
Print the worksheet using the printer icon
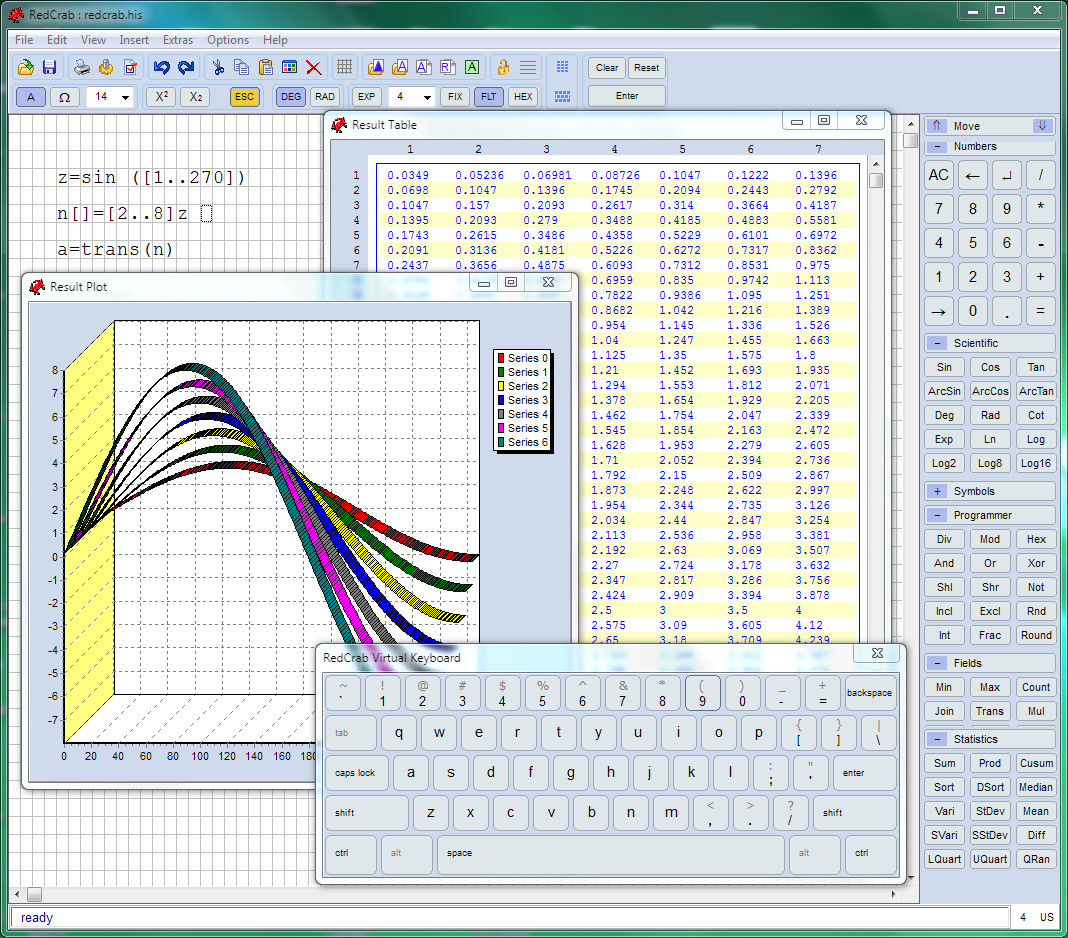click(x=82, y=67)
